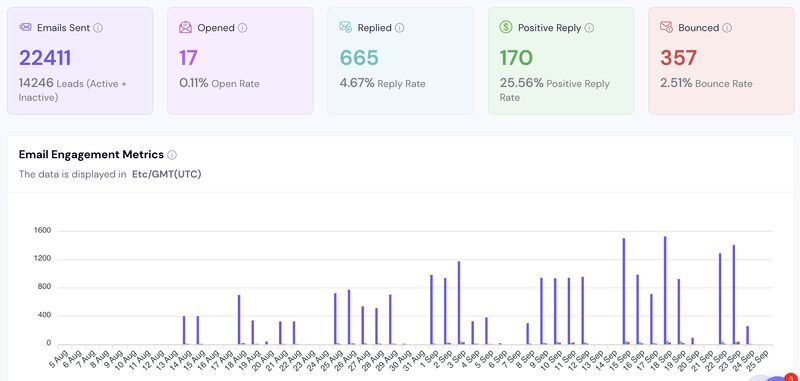
Task: Click the 357 bounced count
Action: point(678,58)
